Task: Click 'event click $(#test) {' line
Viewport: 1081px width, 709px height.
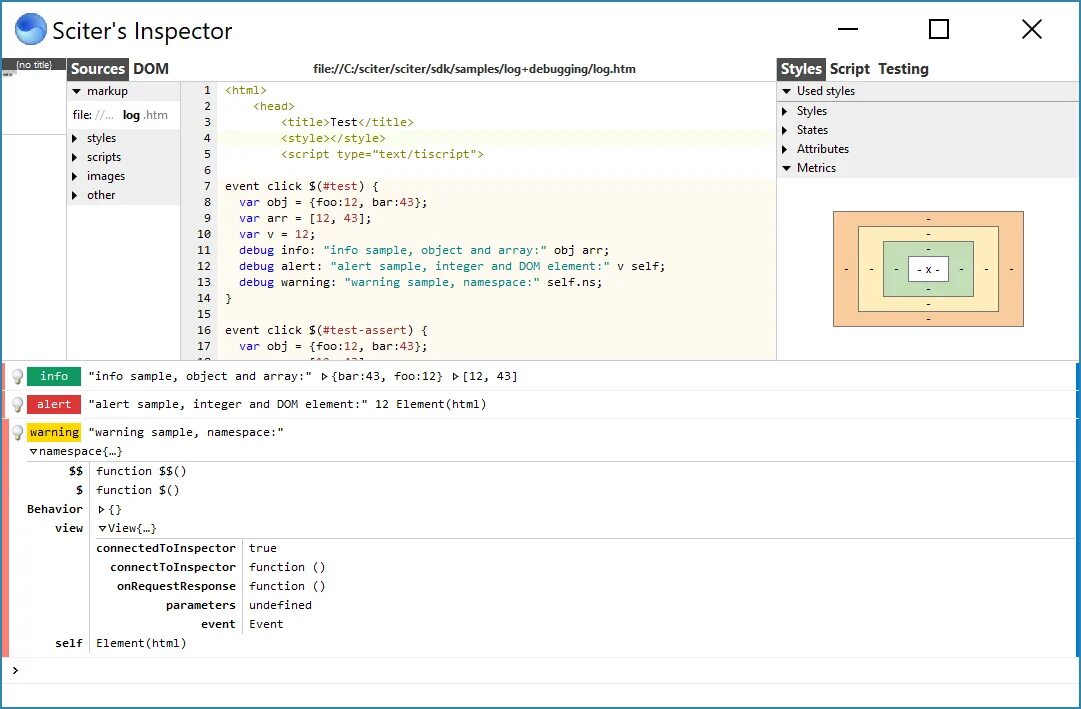Action: 301,186
